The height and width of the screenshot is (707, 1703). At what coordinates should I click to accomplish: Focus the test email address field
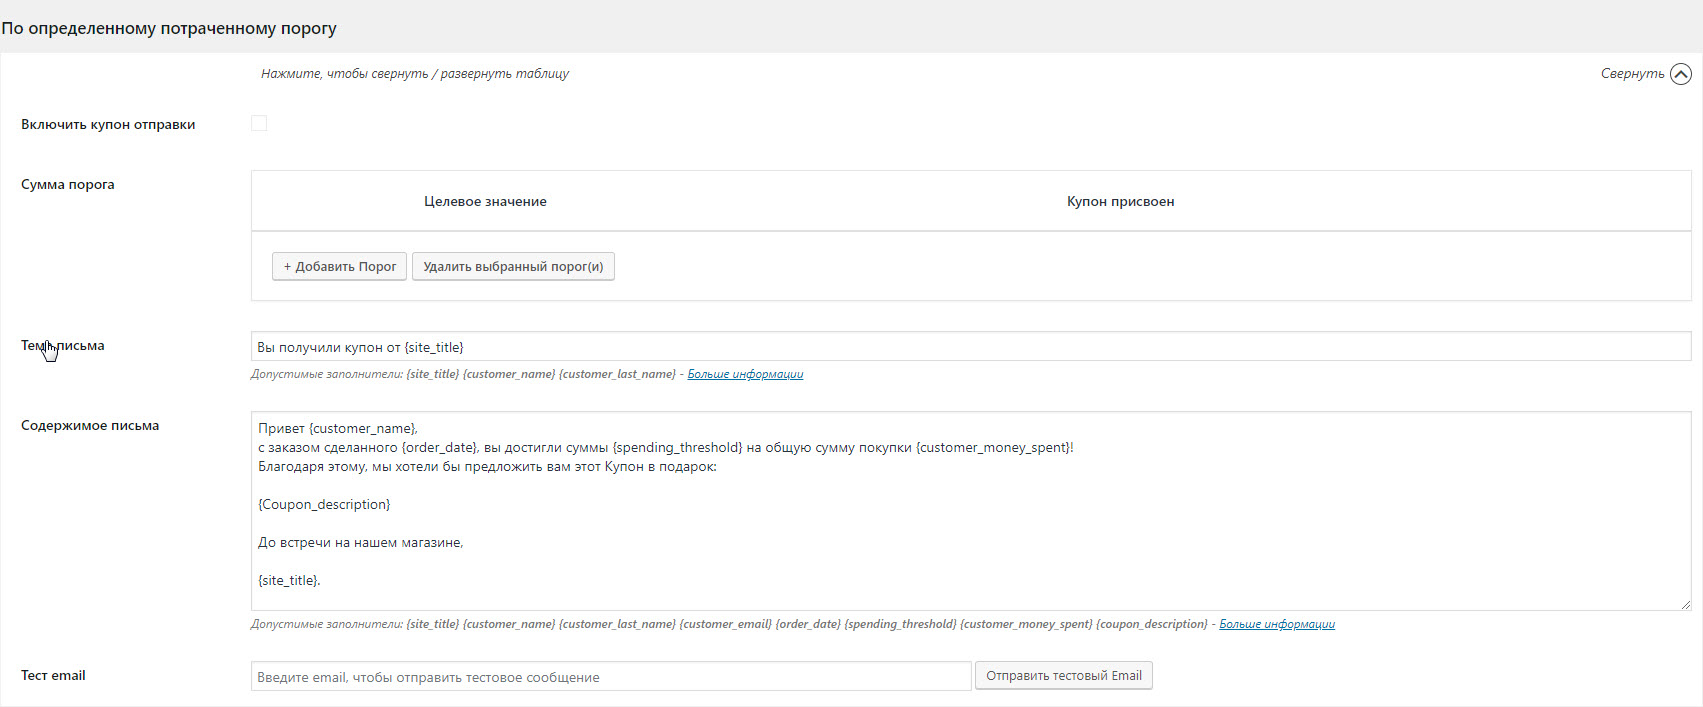click(x=610, y=677)
